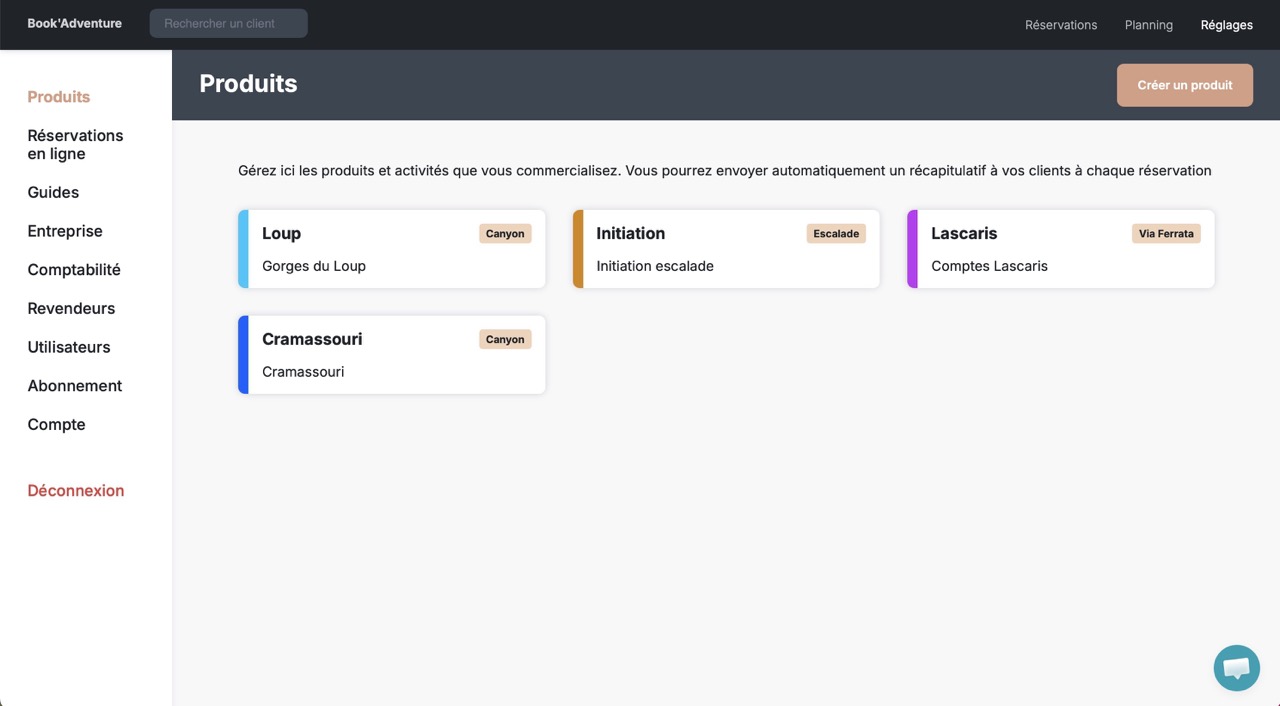
Task: Open the chat support widget icon
Action: click(1236, 668)
